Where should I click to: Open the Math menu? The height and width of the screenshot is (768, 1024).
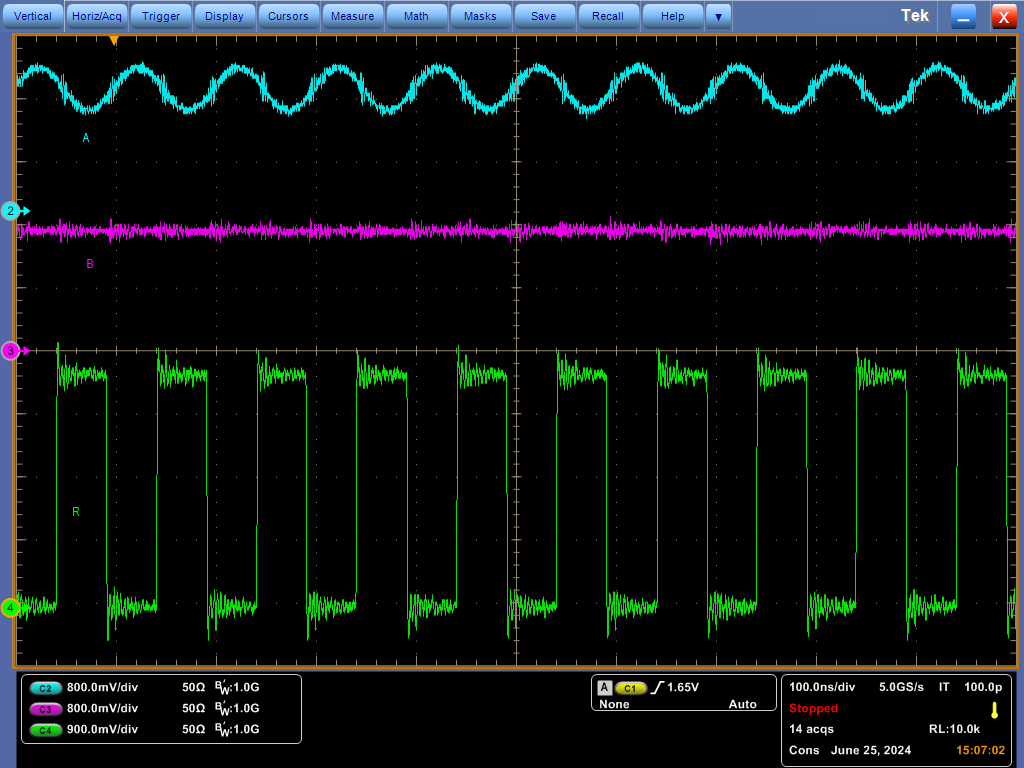416,15
